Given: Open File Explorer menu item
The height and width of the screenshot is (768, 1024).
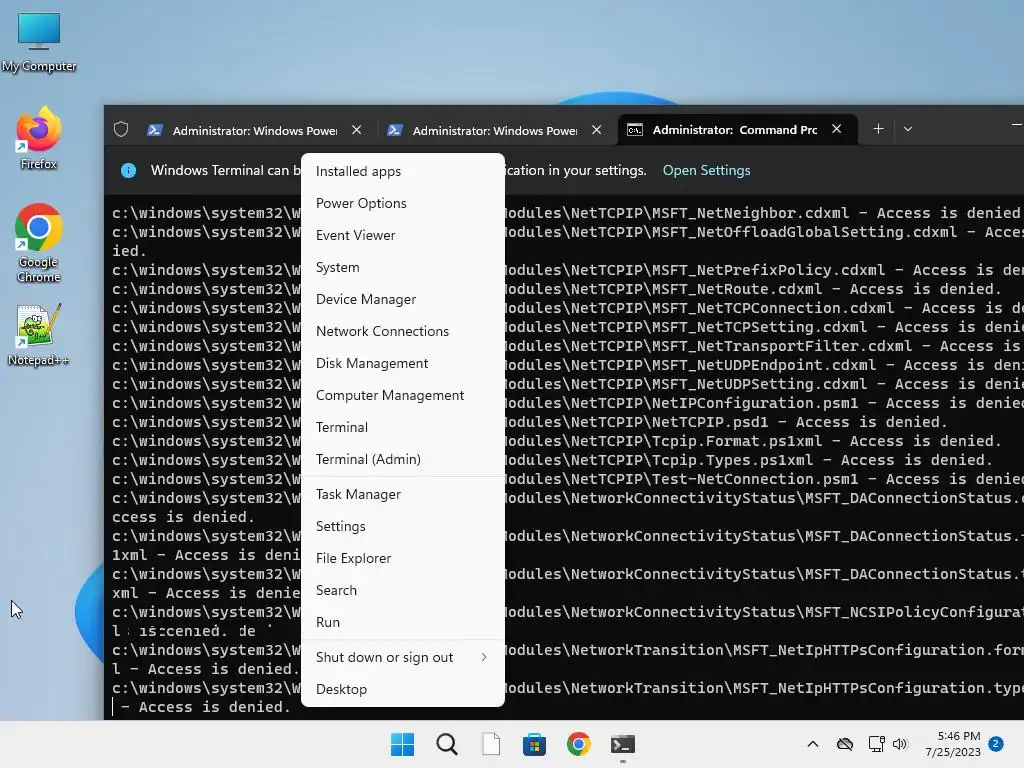Looking at the screenshot, I should pos(403,558).
